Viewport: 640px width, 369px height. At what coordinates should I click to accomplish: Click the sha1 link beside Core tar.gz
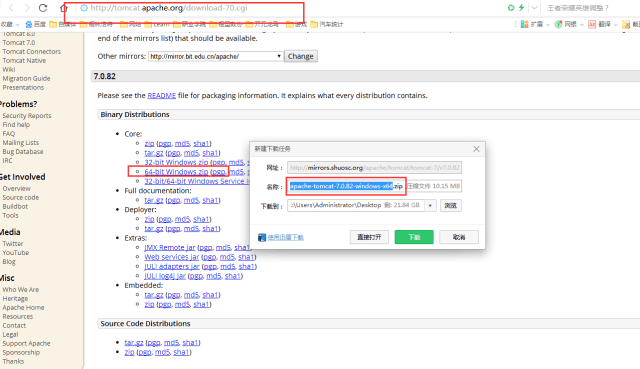click(x=210, y=153)
